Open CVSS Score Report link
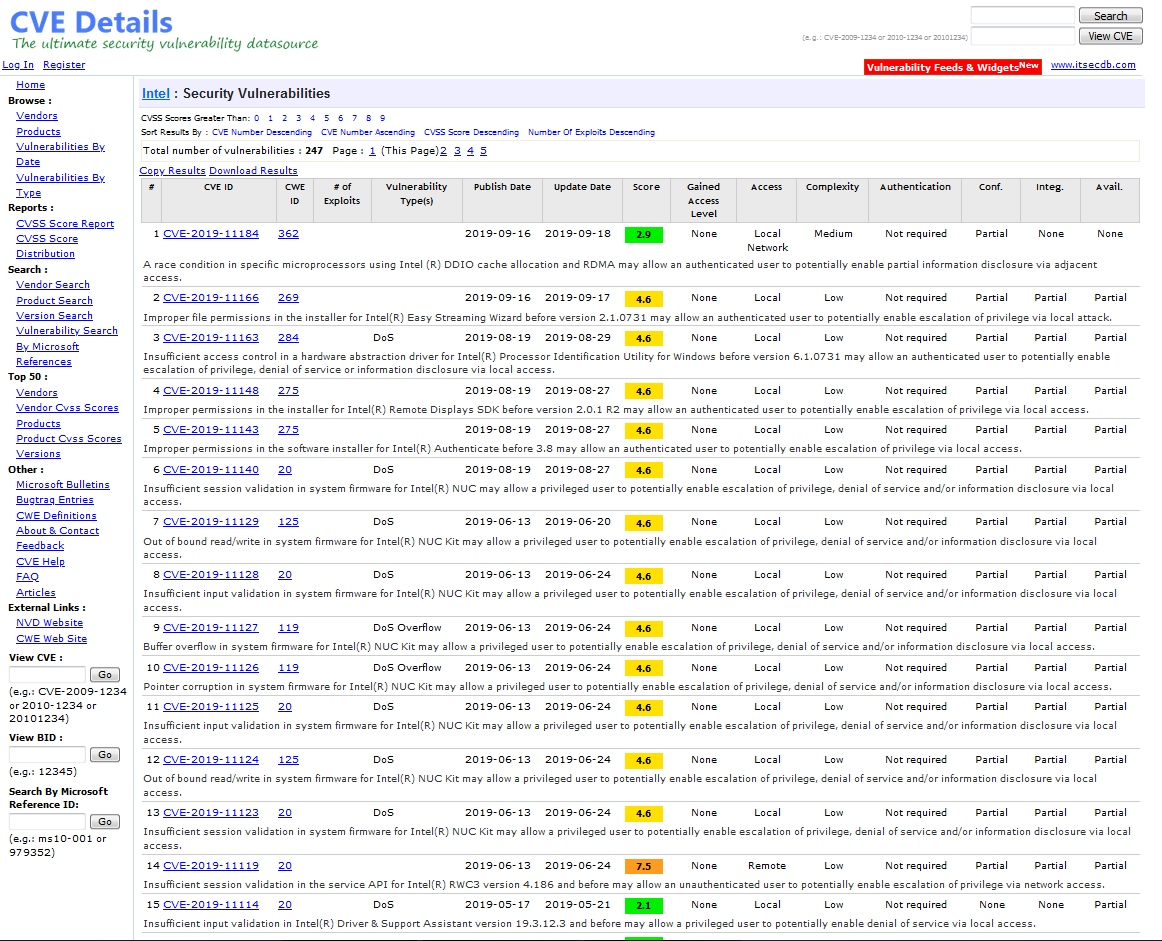 65,223
